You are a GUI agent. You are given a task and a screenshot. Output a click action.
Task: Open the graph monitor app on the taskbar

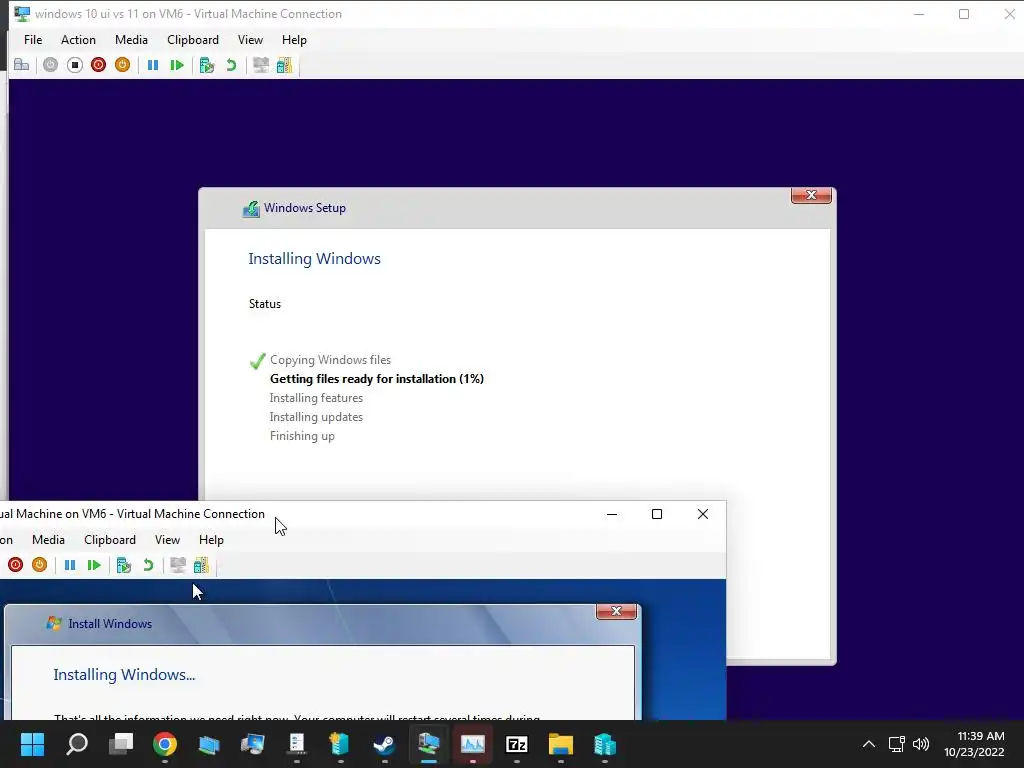pos(472,744)
